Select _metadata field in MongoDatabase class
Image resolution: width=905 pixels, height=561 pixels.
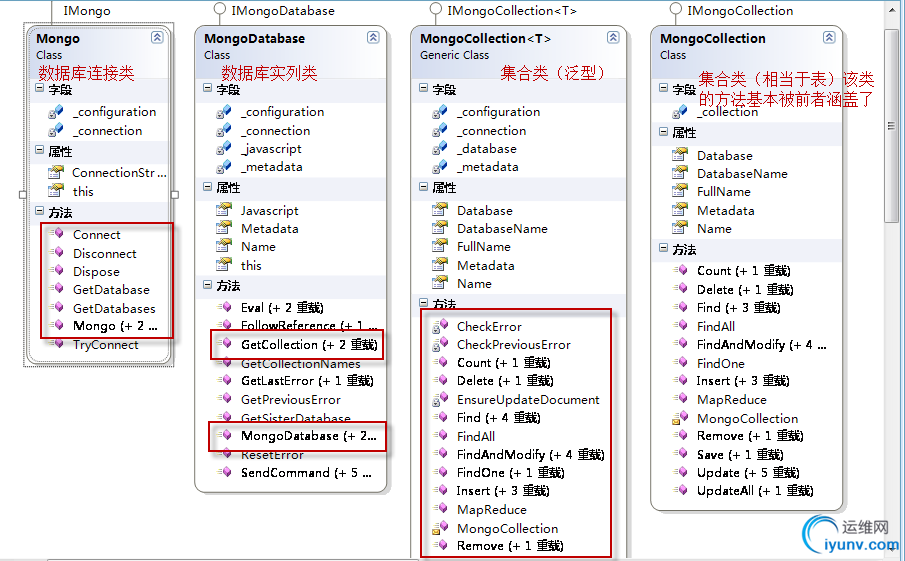271,167
